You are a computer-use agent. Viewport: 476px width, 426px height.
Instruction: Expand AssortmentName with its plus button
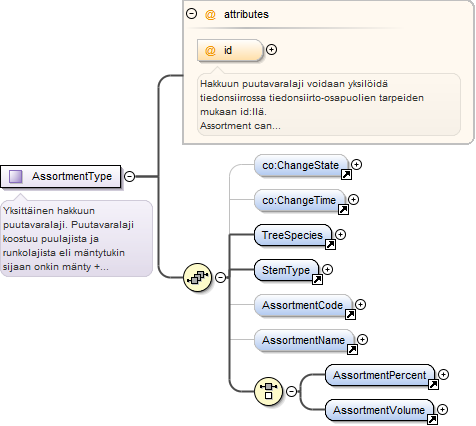click(x=362, y=340)
